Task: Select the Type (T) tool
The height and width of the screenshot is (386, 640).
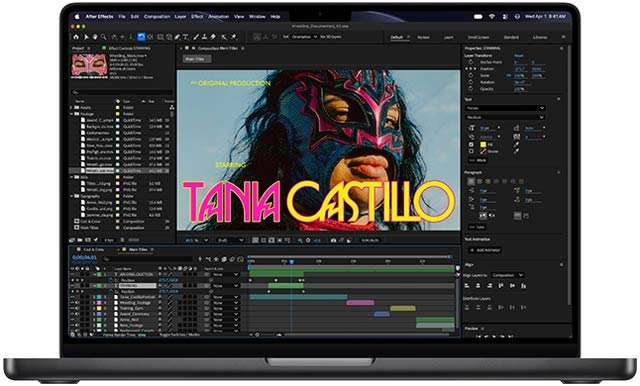Action: (x=185, y=37)
